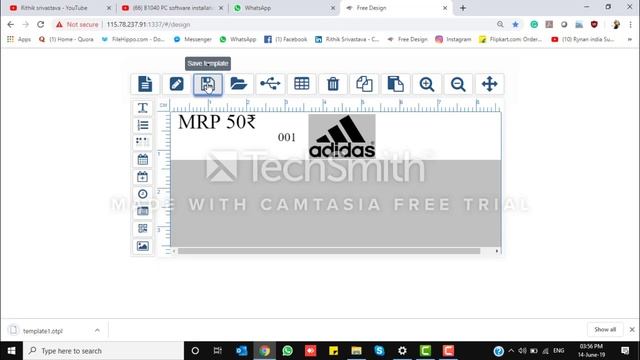The width and height of the screenshot is (640, 360).
Task: Click the 001 counter text on canvas
Action: point(287,137)
